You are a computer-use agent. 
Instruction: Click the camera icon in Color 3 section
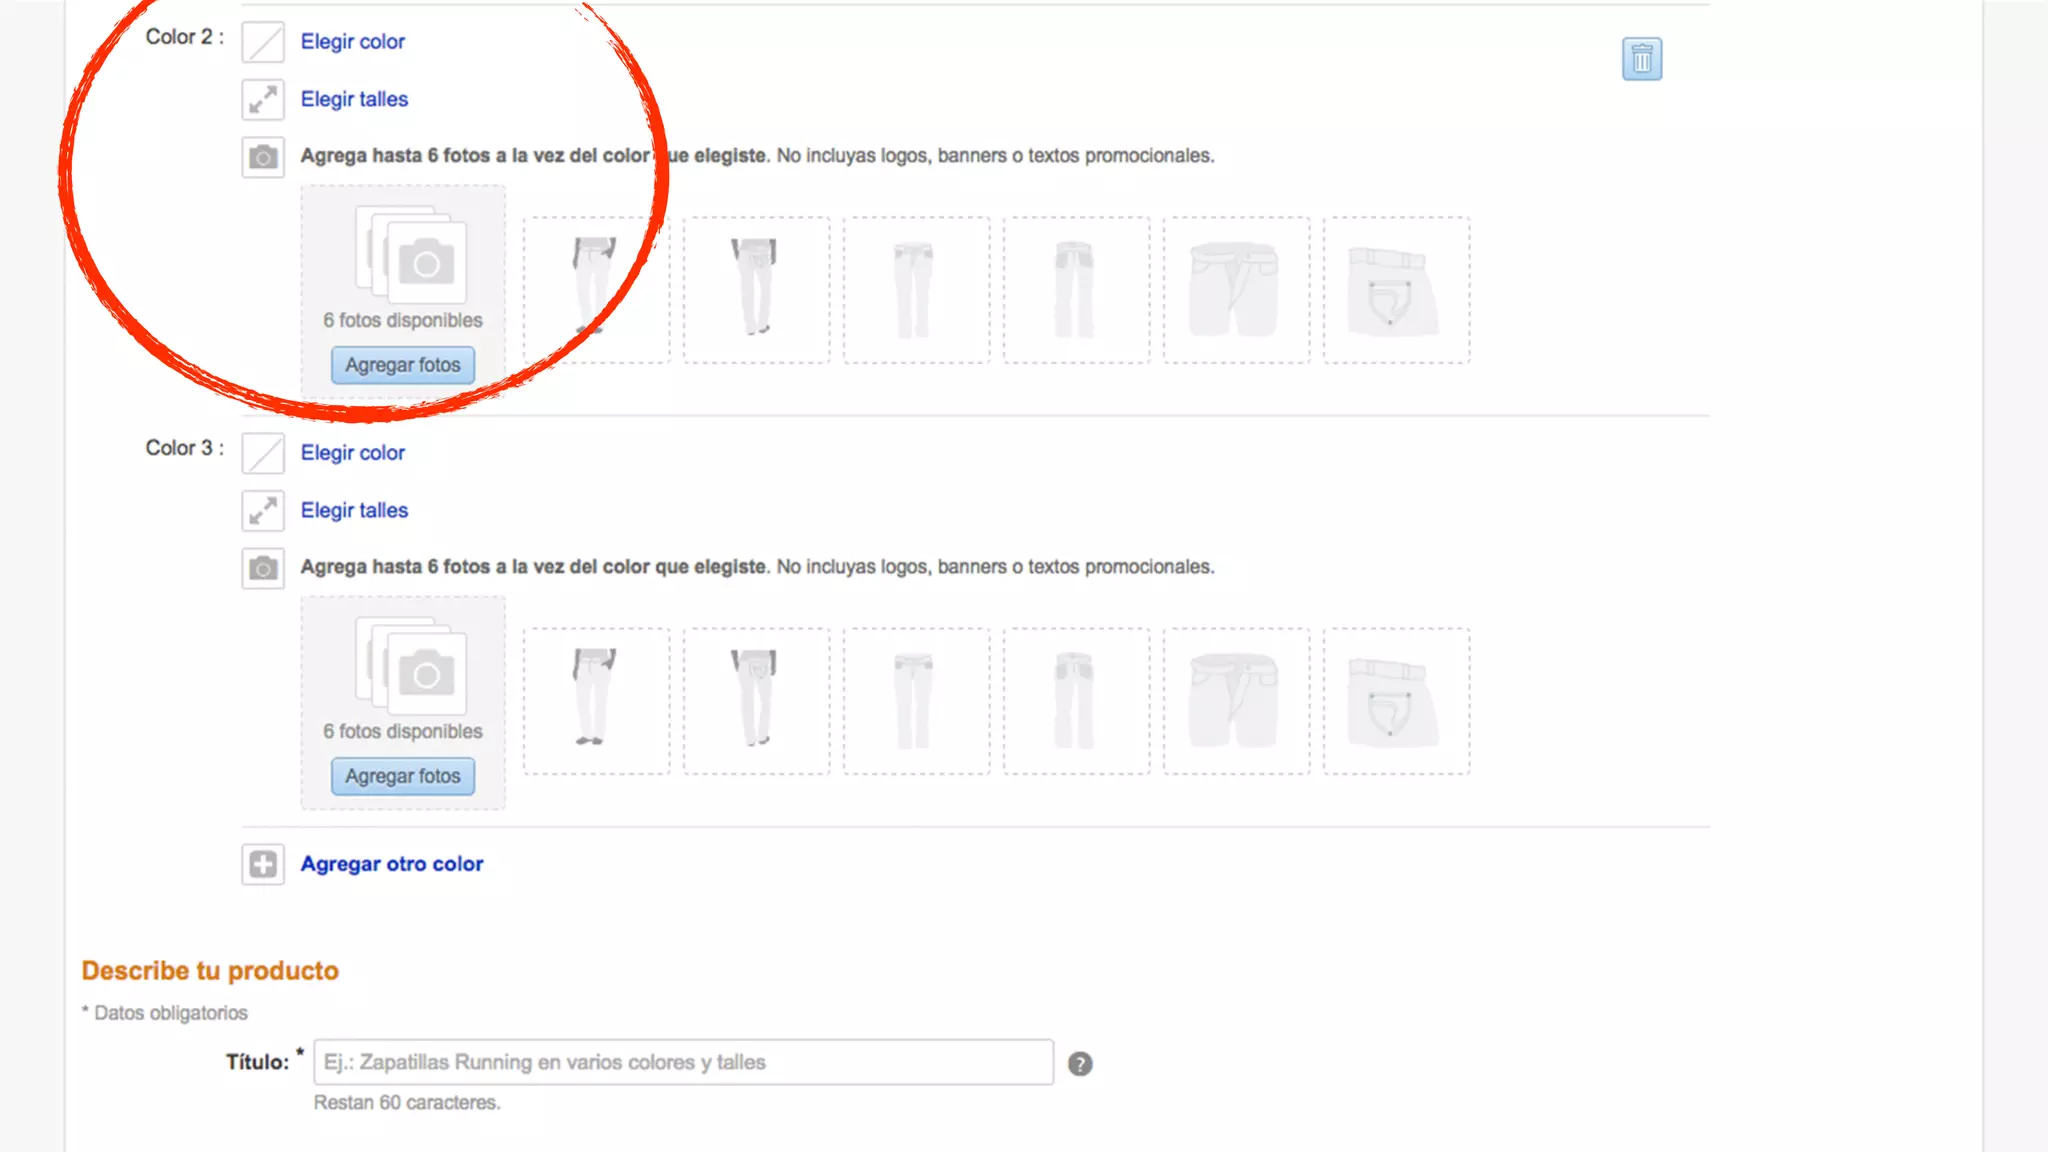(x=263, y=568)
